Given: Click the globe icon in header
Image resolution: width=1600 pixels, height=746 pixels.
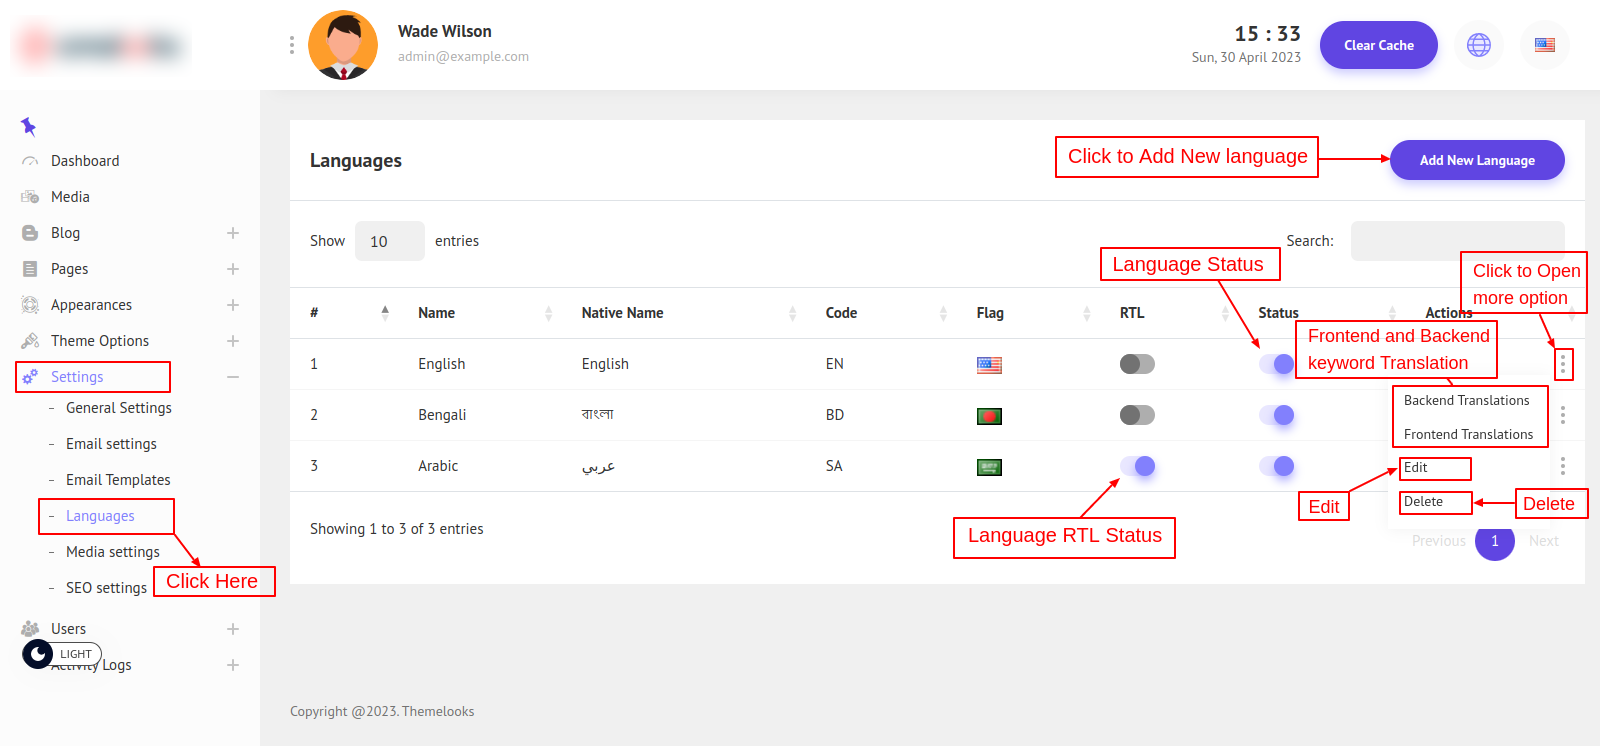Looking at the screenshot, I should coord(1478,45).
